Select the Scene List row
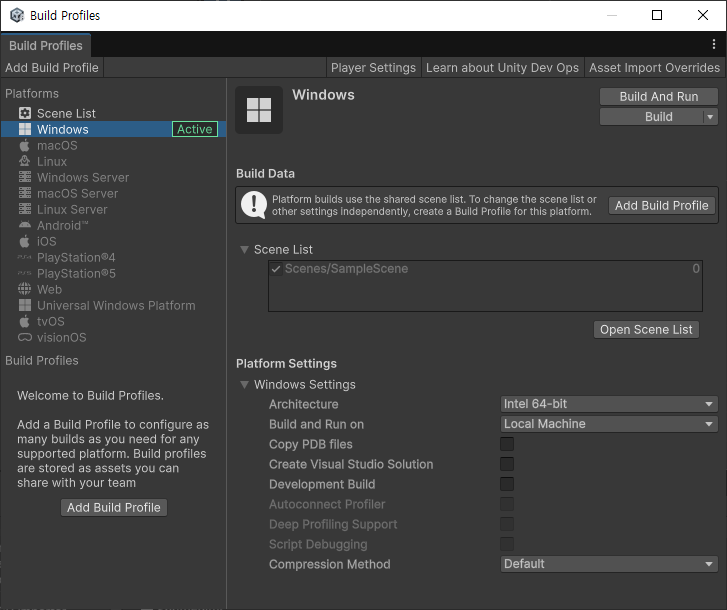The width and height of the screenshot is (727, 610). [113, 113]
